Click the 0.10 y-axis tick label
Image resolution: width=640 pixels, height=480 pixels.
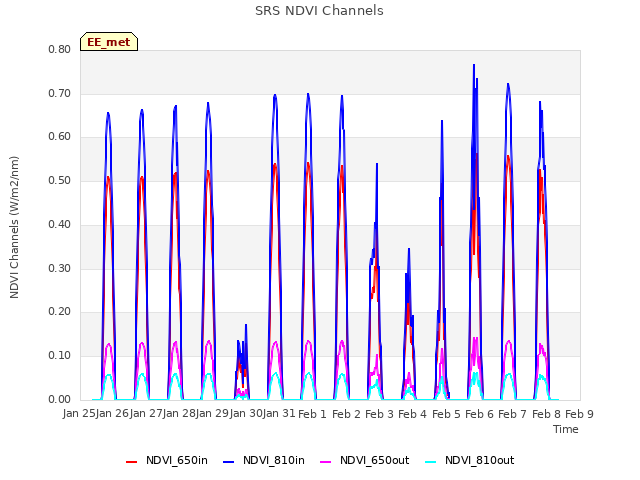tap(60, 356)
